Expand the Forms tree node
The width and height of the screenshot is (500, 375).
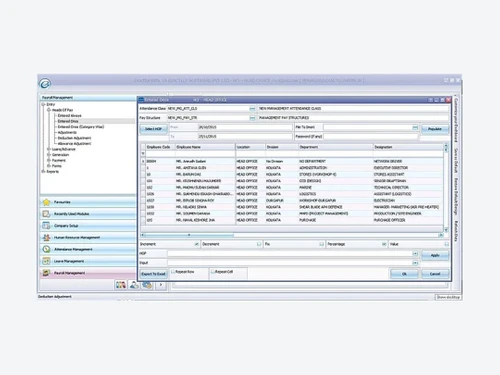49,166
